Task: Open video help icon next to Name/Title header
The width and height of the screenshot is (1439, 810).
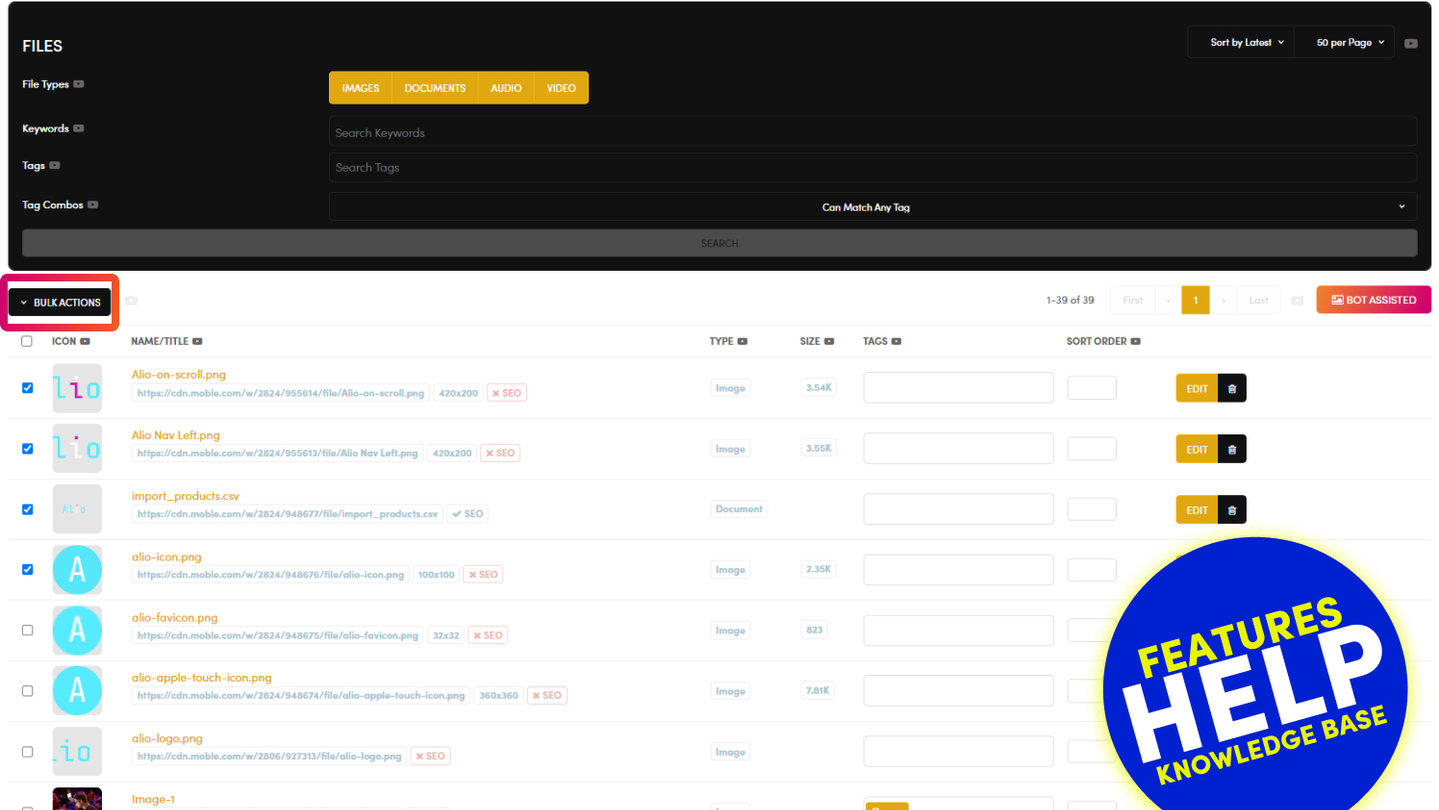Action: coord(198,342)
